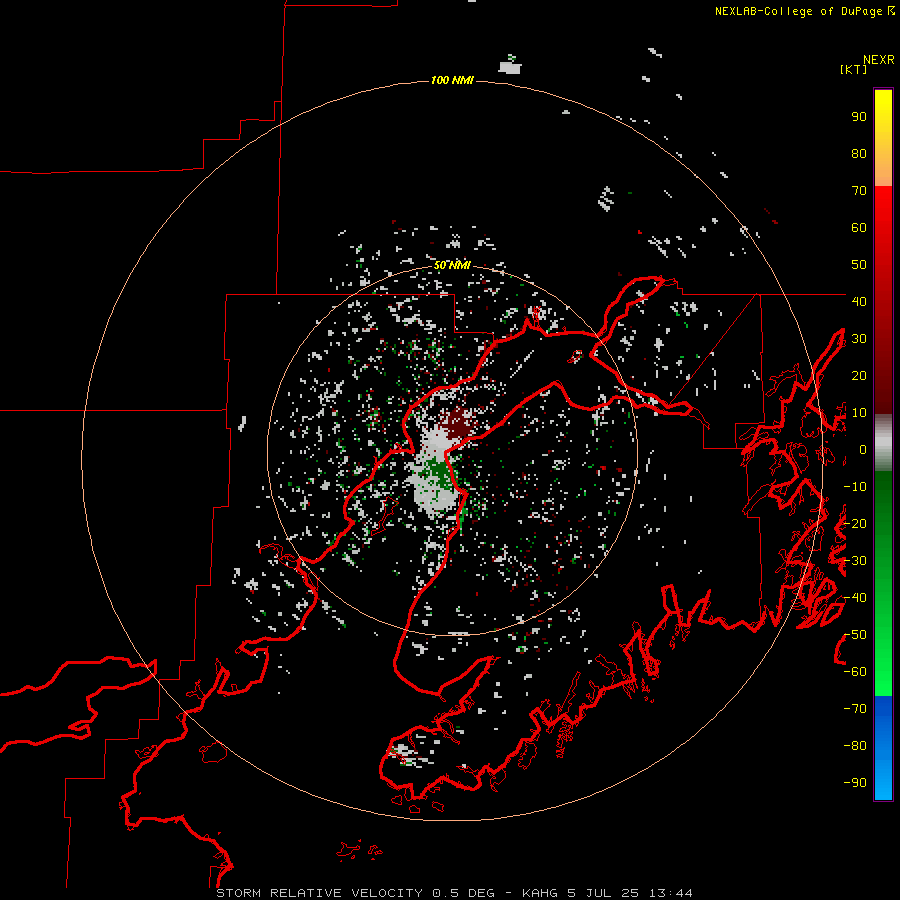
Task: Click the "0" label on the velocity scale
Action: click(x=863, y=450)
